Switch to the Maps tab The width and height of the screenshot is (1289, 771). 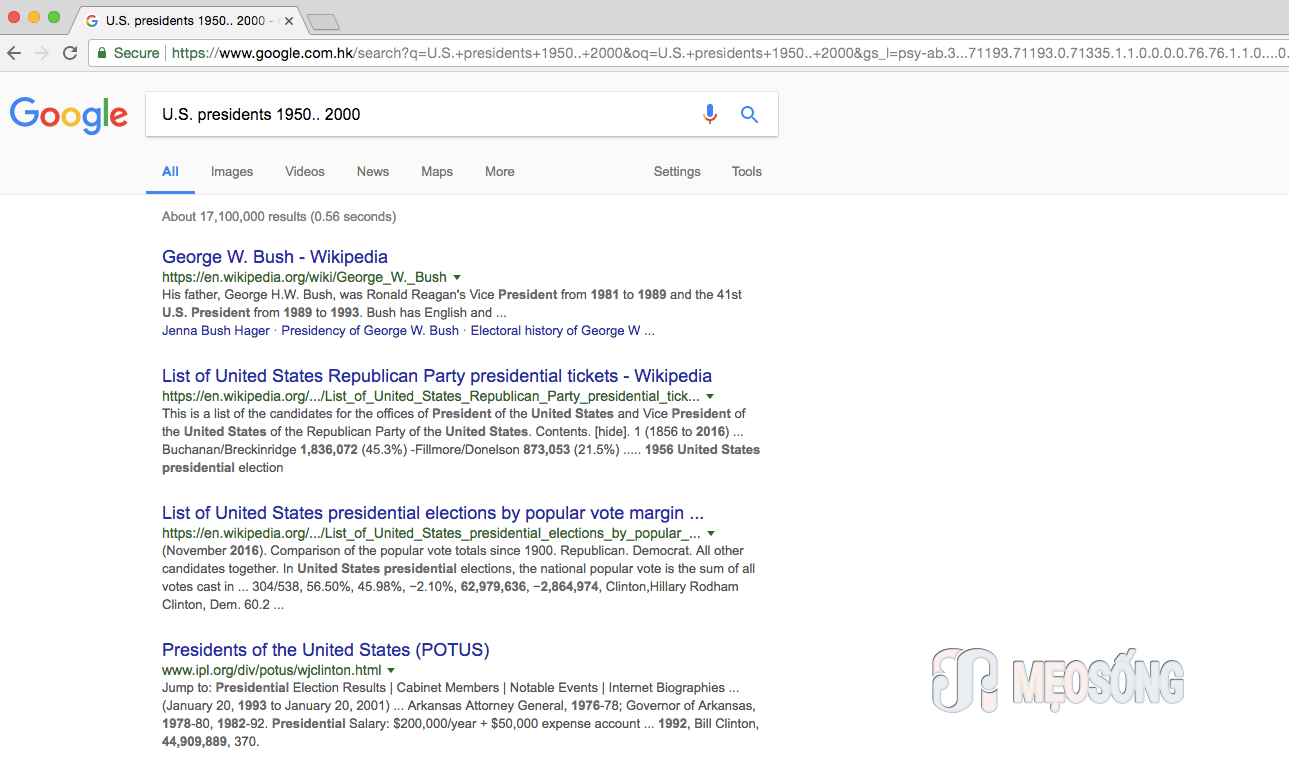(x=437, y=172)
